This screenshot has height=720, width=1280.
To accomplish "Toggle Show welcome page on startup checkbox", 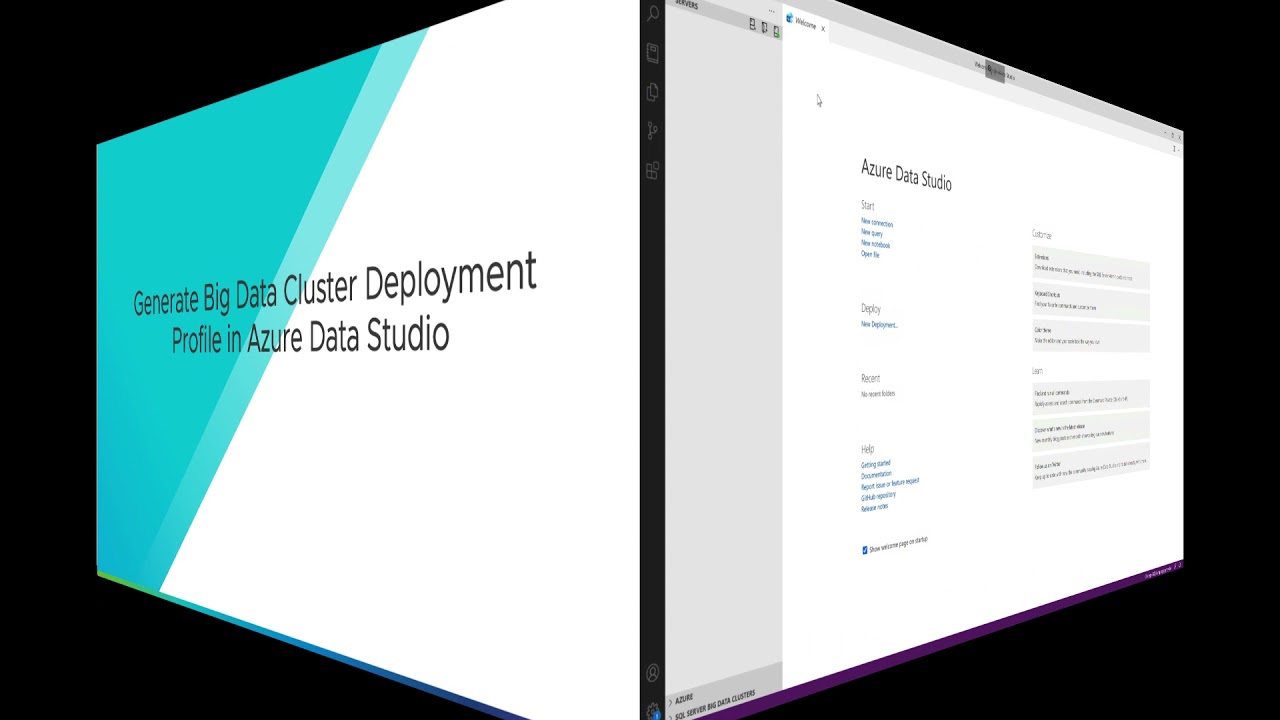I will point(865,550).
